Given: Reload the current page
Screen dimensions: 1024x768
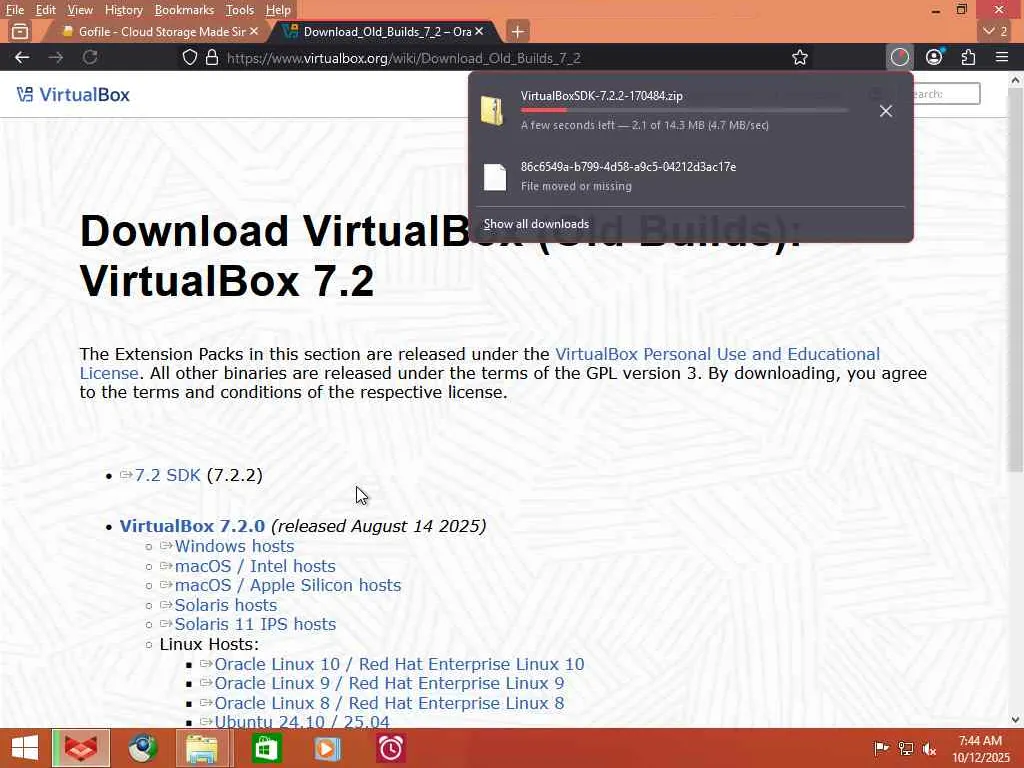Looking at the screenshot, I should (x=90, y=57).
